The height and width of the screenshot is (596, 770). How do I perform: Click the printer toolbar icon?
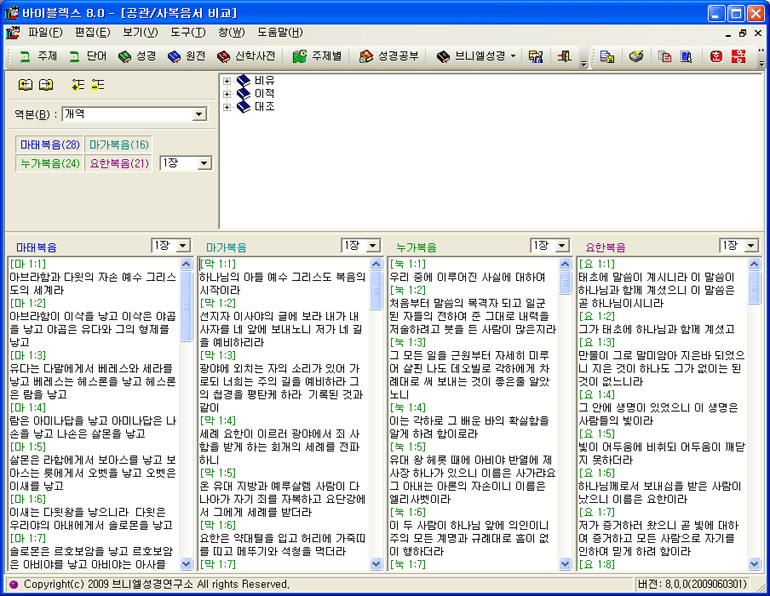click(636, 56)
